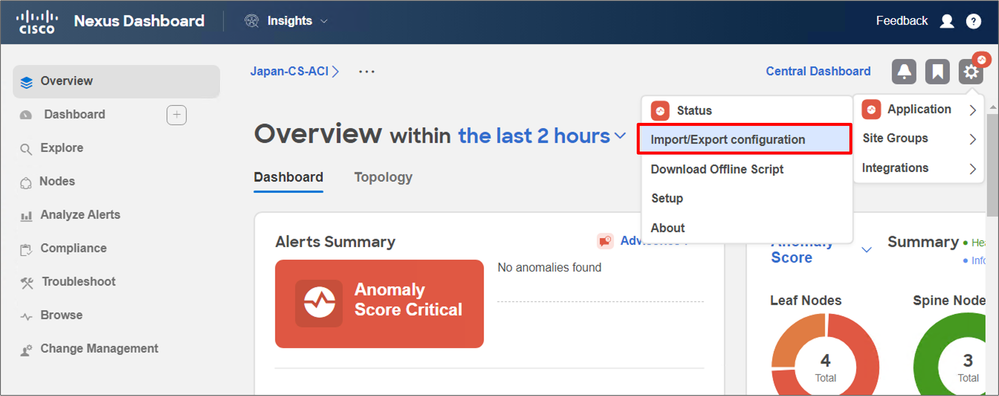Open Explore in the sidebar

62,148
